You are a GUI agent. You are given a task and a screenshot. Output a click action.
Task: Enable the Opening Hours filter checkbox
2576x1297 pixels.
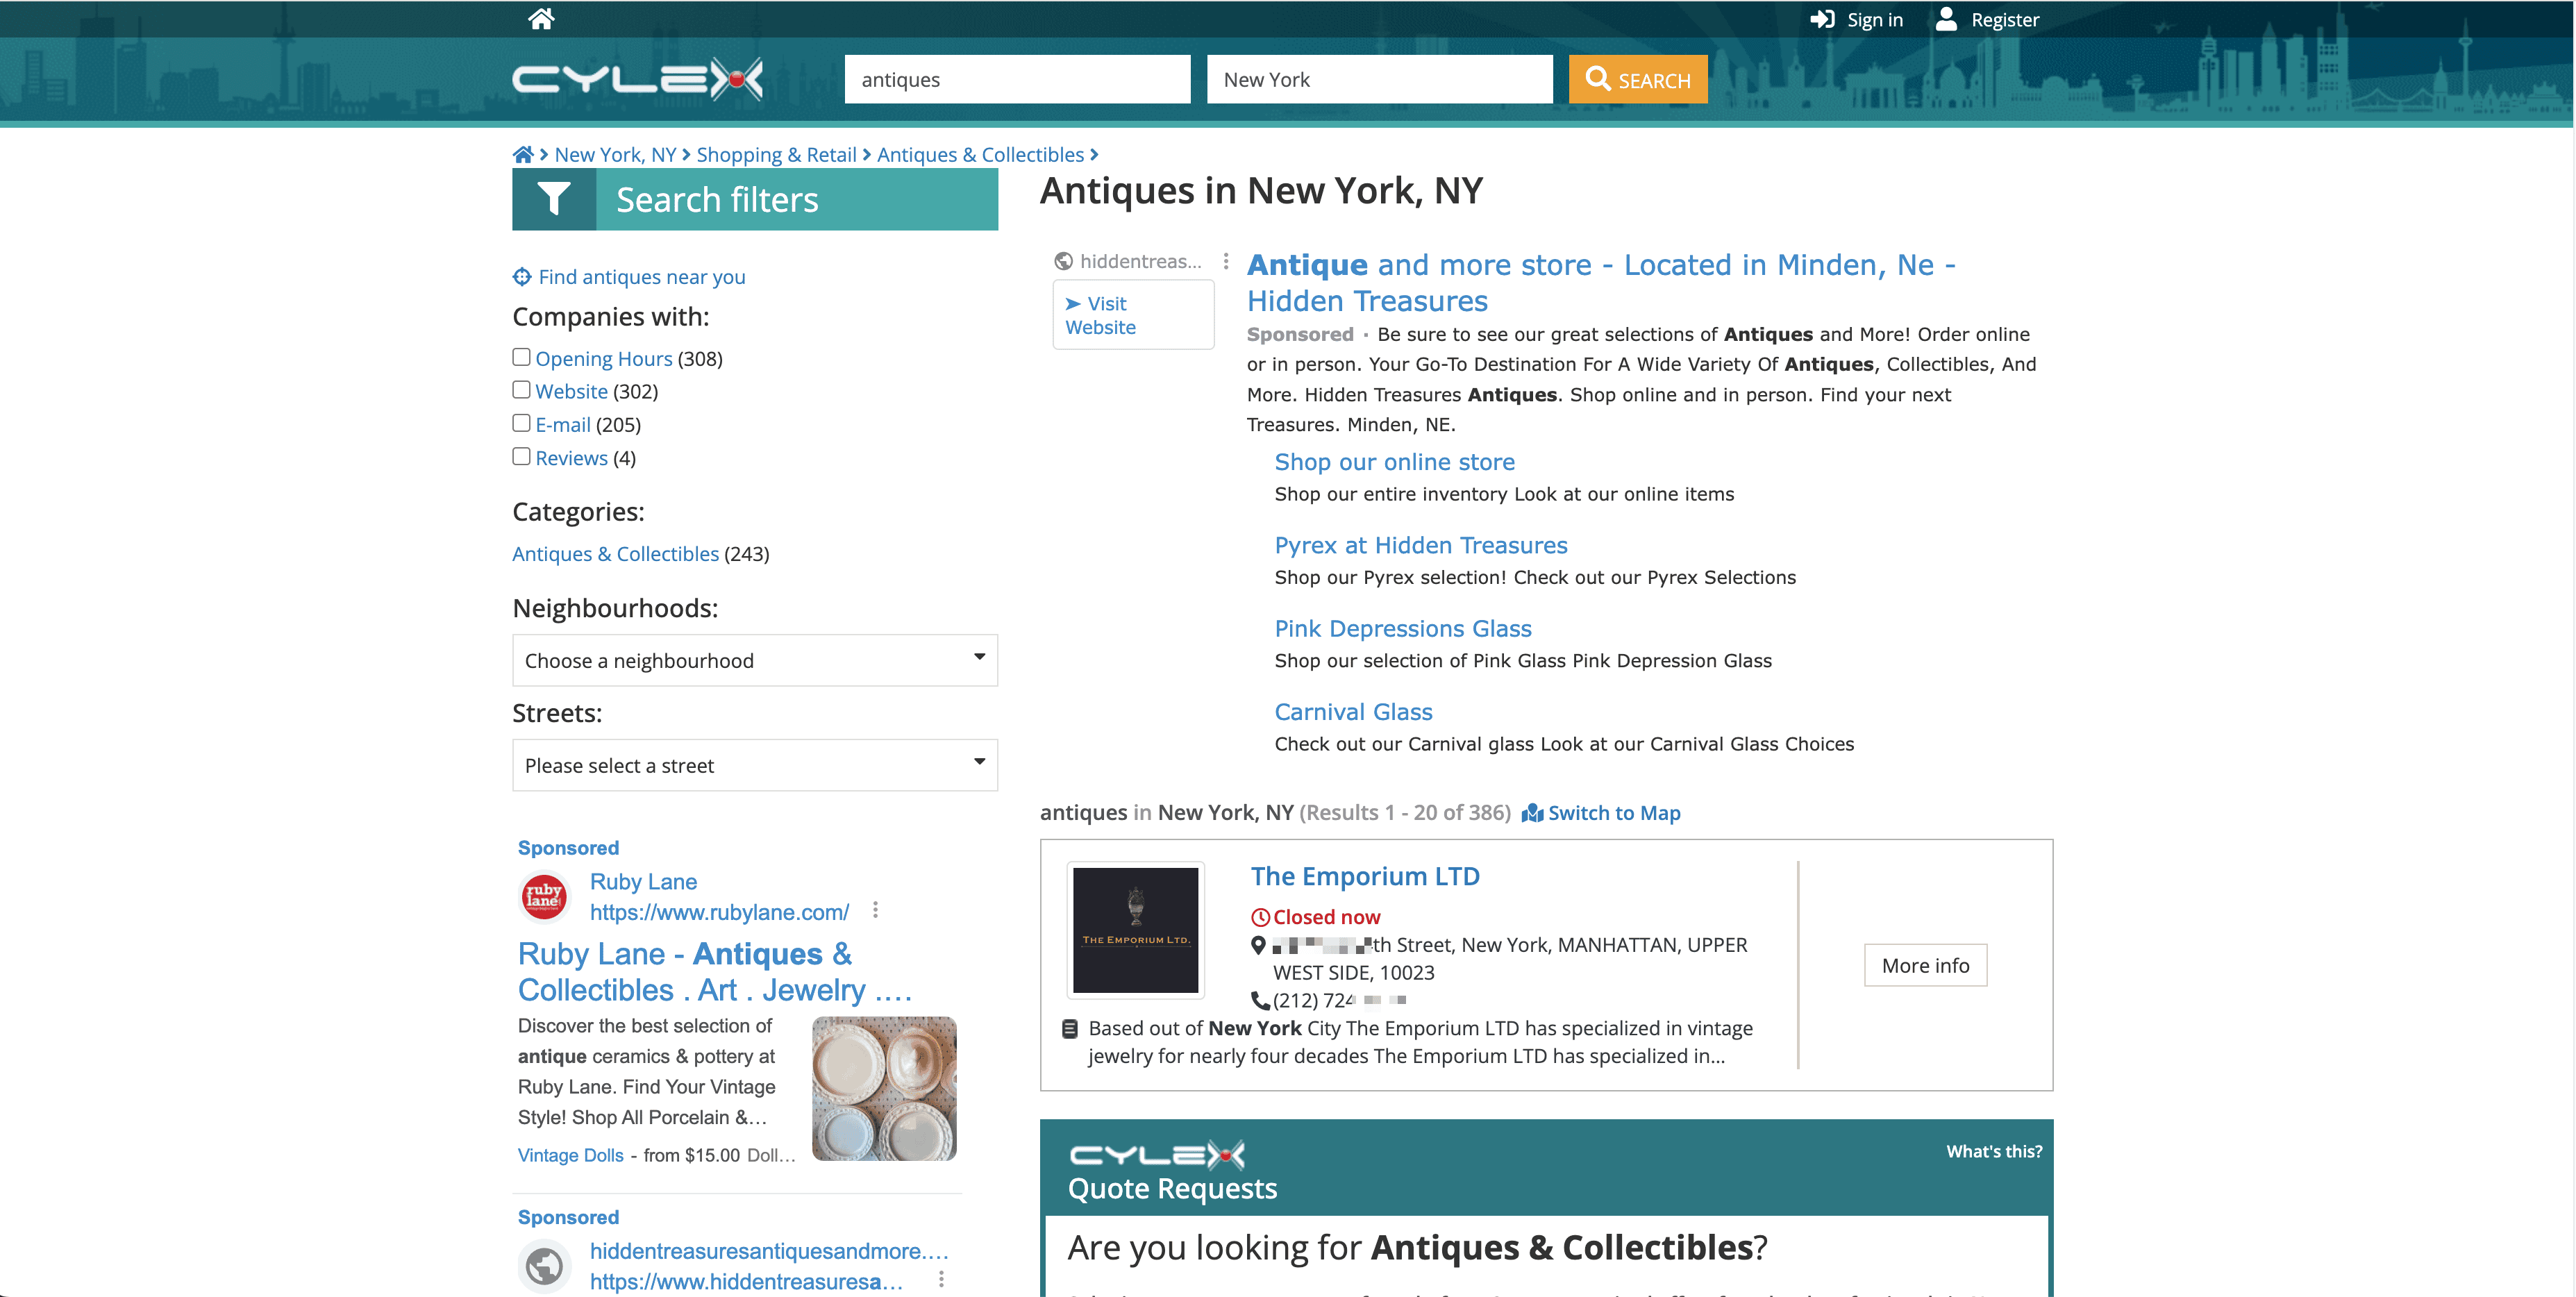521,357
